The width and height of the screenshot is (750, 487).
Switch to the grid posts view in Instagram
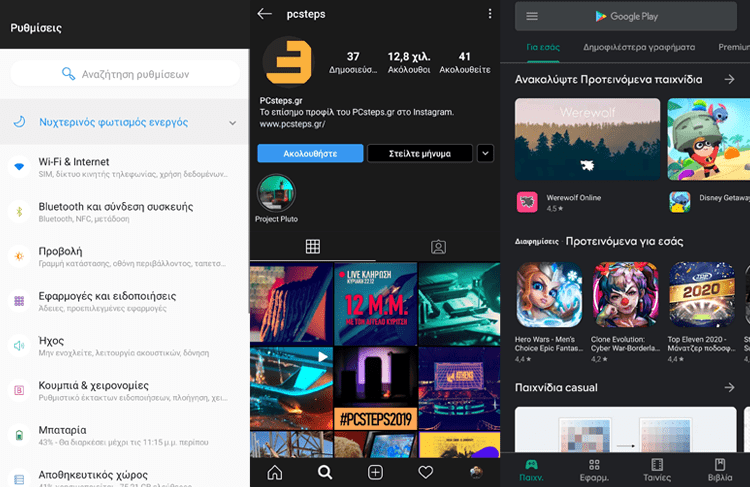coord(313,247)
